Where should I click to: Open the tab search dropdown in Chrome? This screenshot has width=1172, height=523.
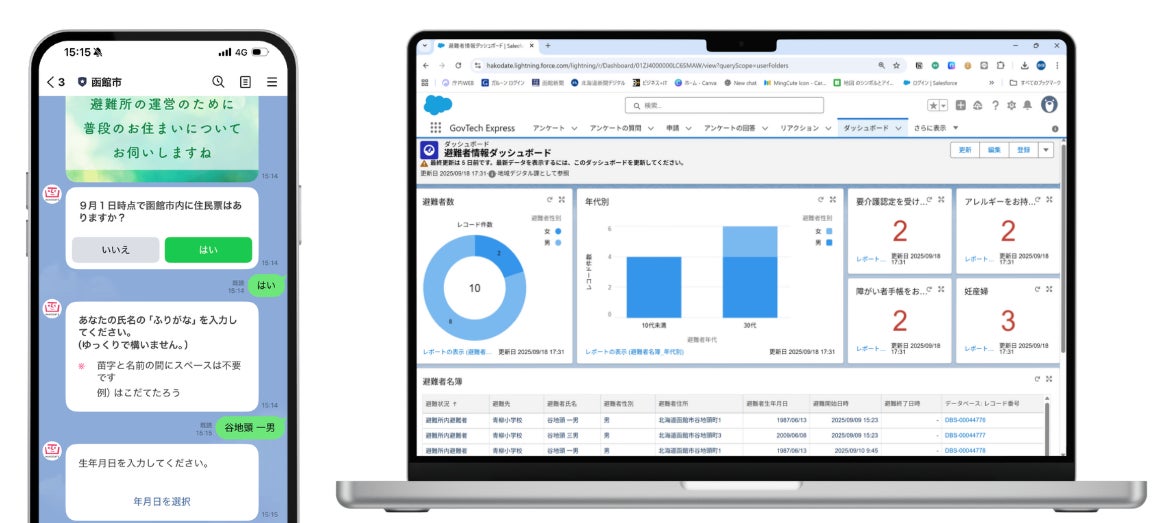click(x=425, y=46)
